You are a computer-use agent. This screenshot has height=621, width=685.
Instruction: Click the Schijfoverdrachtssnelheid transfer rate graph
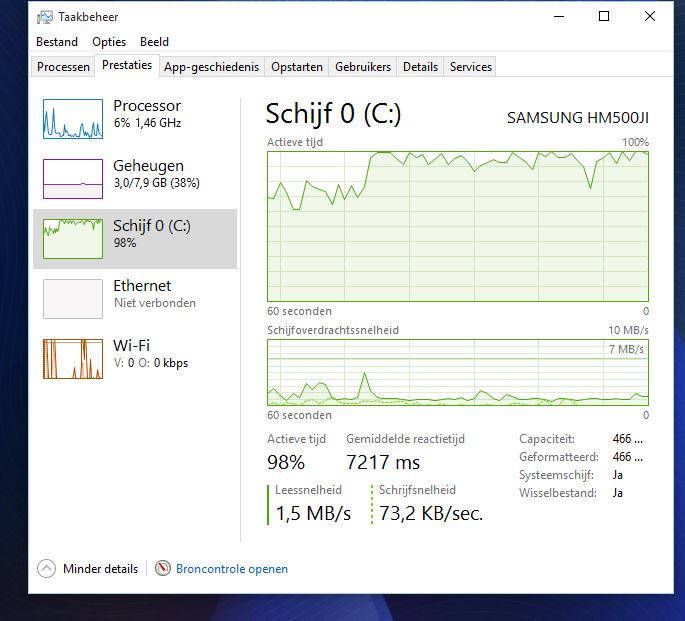[458, 373]
